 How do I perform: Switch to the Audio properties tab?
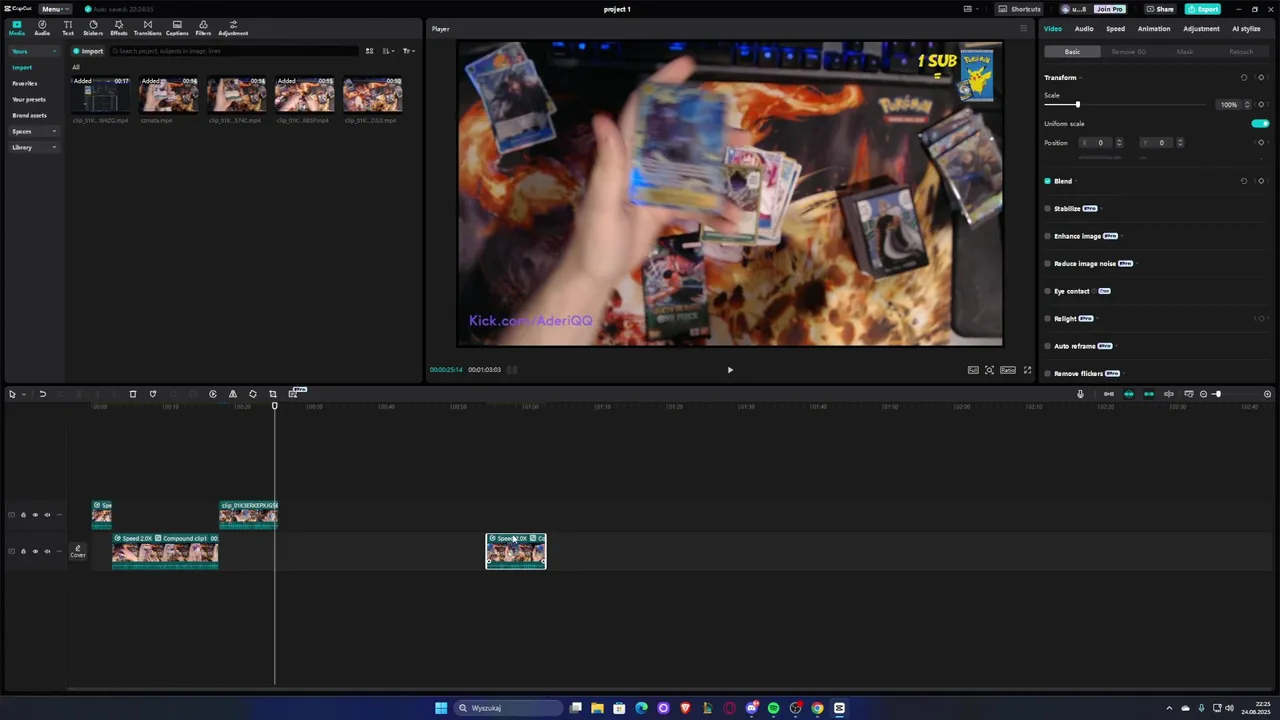point(1084,29)
